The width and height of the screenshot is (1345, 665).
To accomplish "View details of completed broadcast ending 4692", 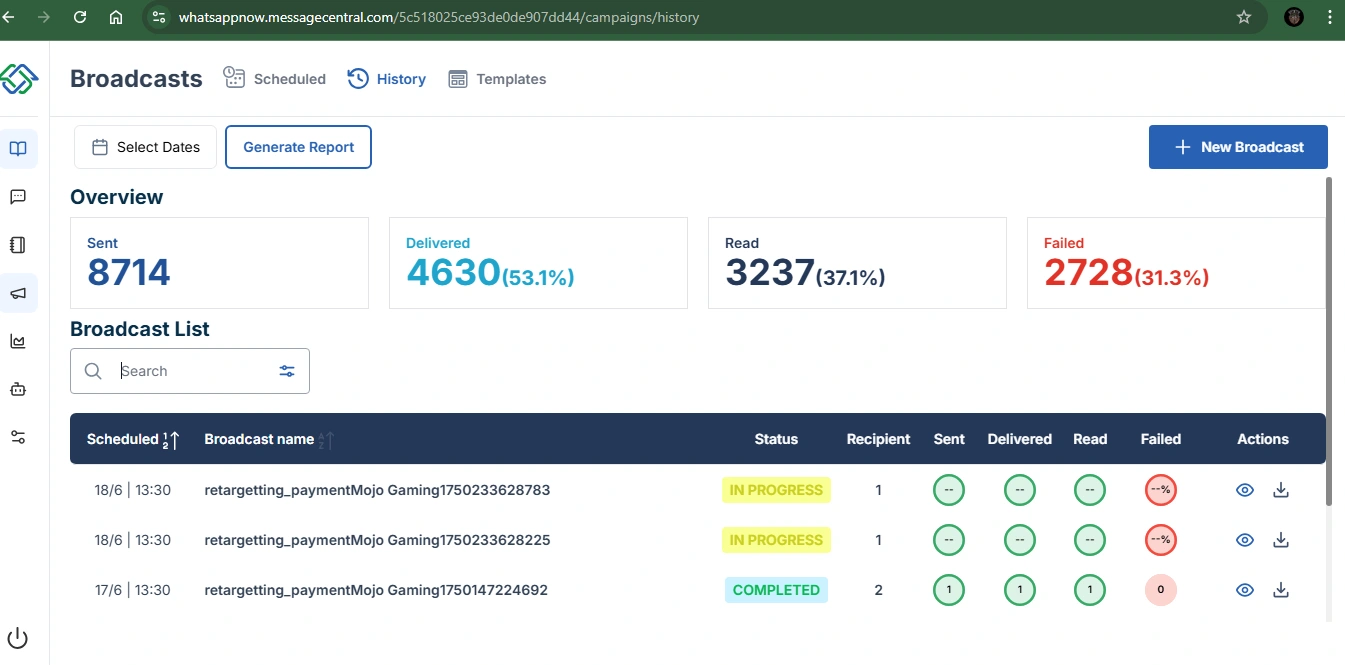I will (x=1245, y=590).
